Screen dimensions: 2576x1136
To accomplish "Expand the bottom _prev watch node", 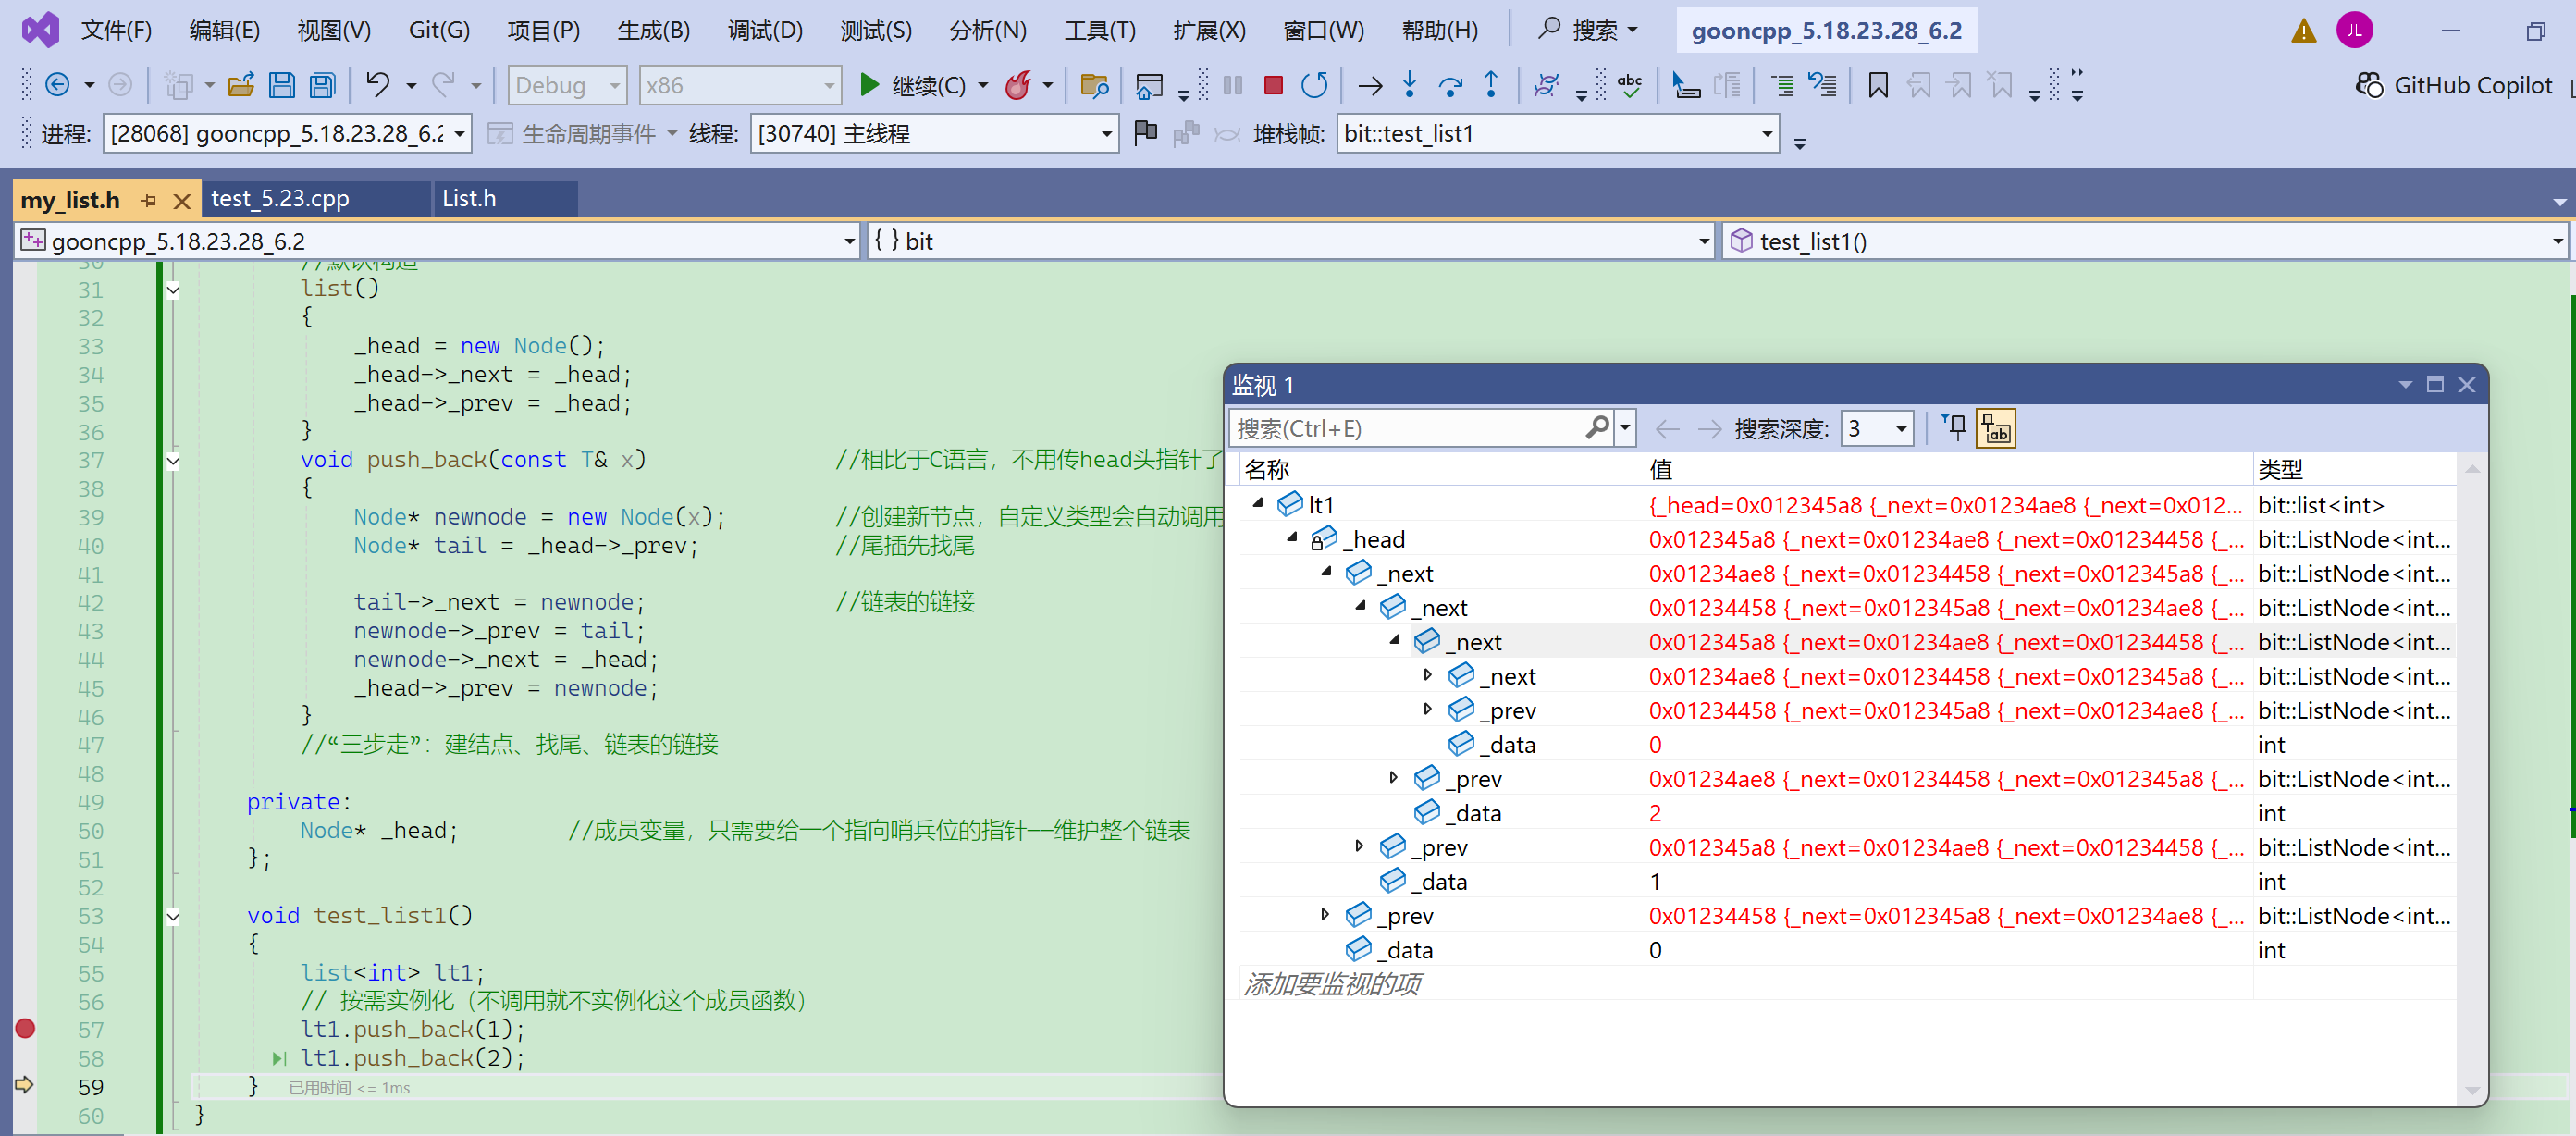I will (1325, 914).
